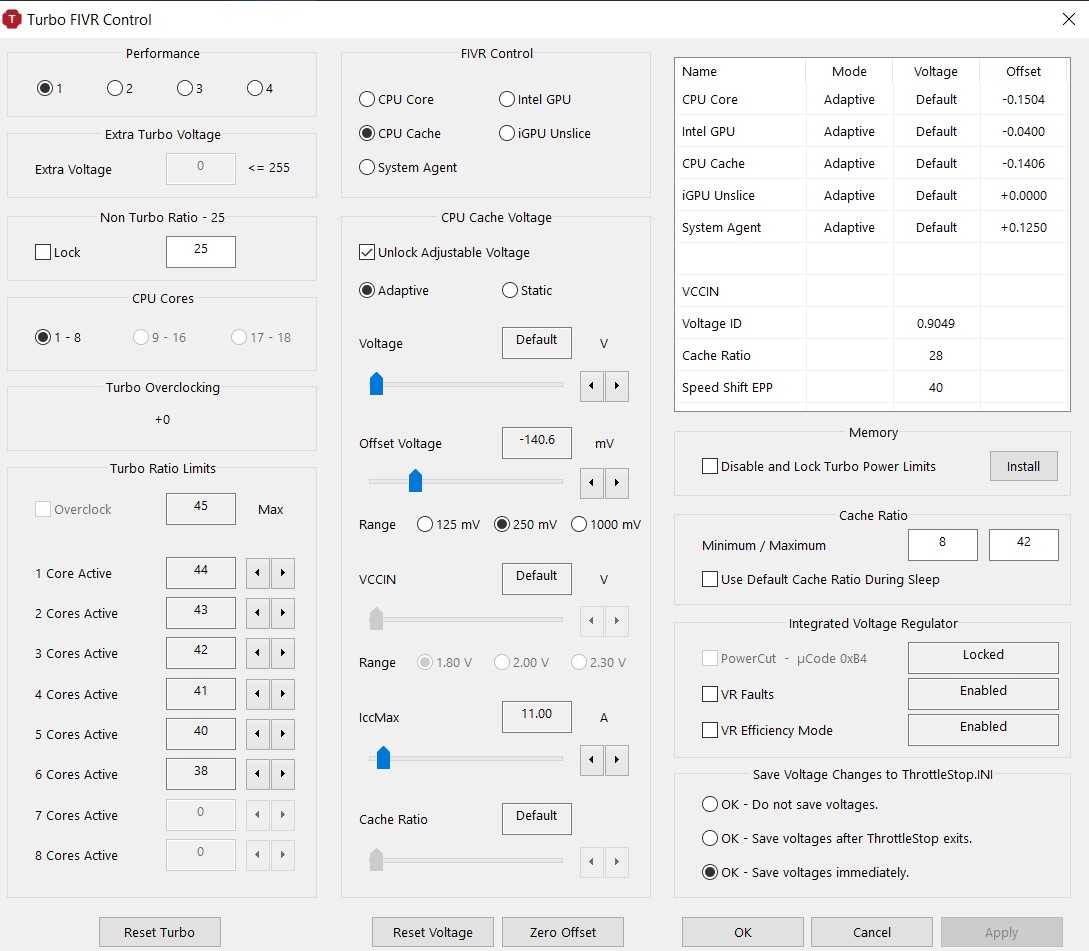Click the Offset Voltage left arrow button
The width and height of the screenshot is (1089, 951).
(592, 483)
